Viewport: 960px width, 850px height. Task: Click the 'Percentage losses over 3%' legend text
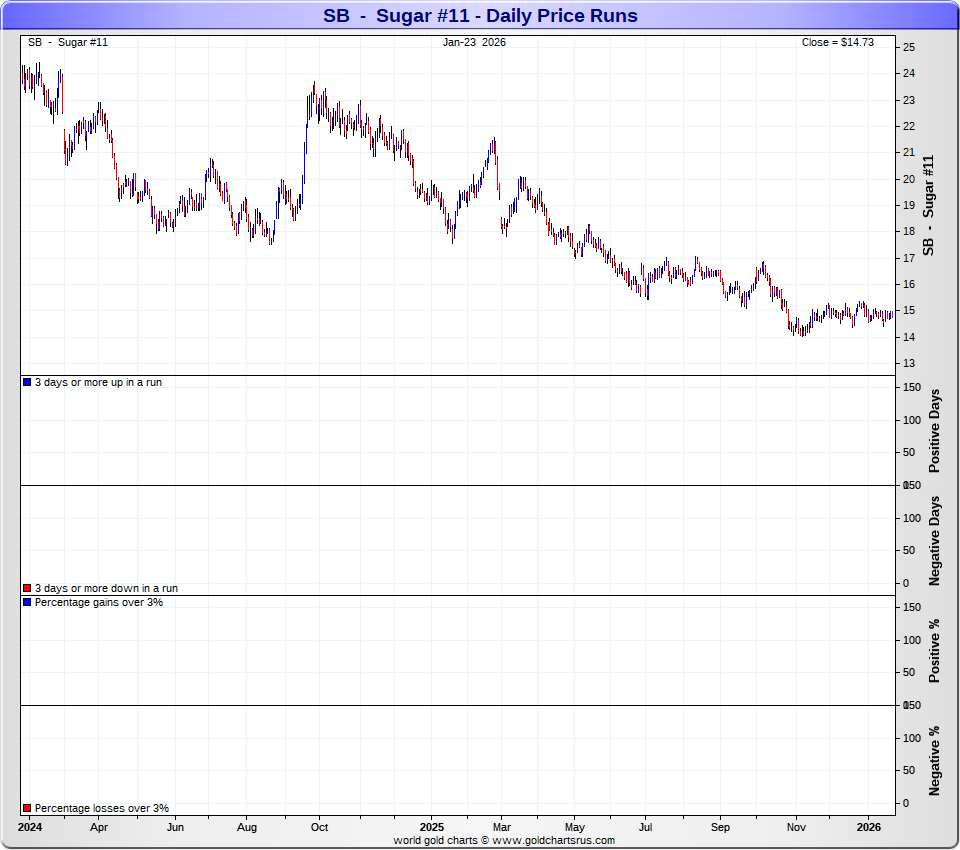pos(102,808)
